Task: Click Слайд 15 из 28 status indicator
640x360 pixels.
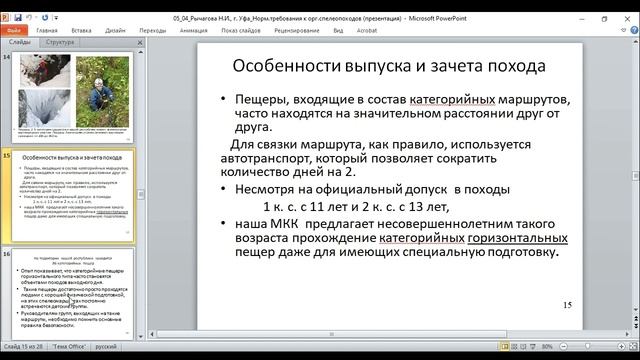Action: click(x=23, y=347)
